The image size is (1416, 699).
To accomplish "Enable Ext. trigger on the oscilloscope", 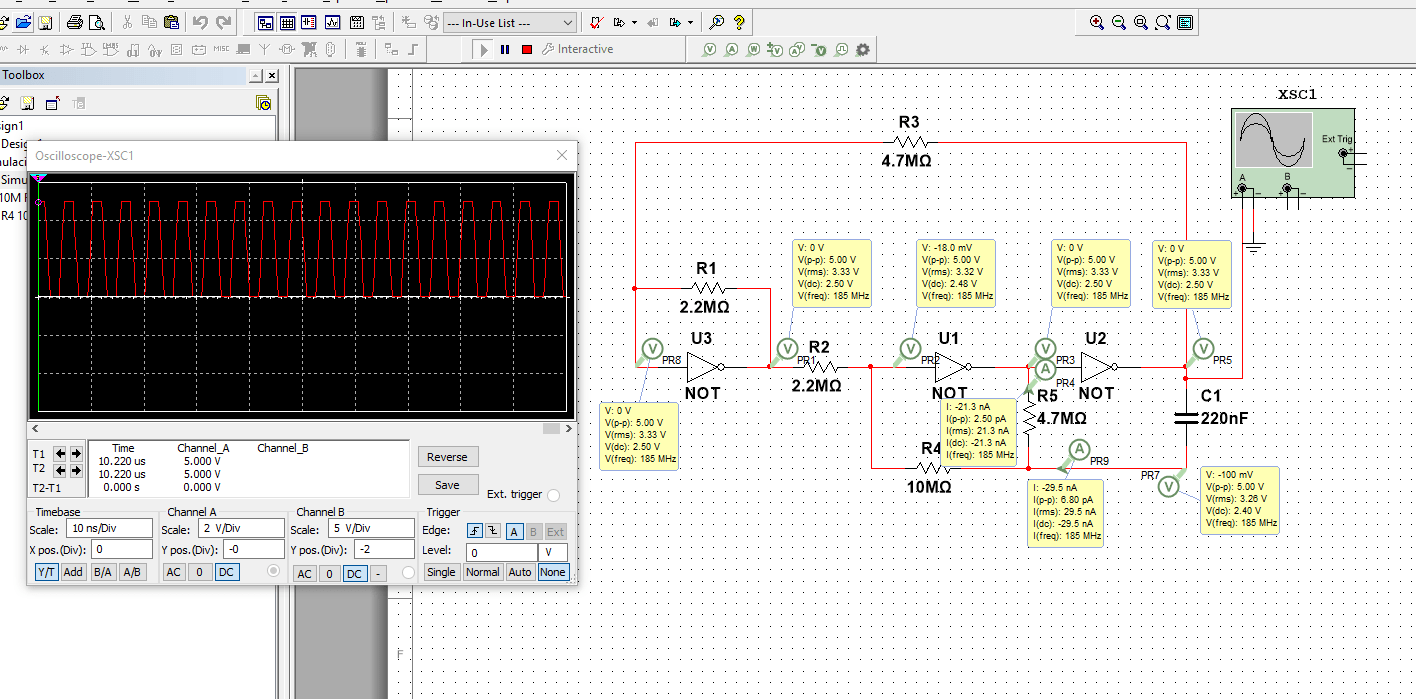I will pos(557,494).
